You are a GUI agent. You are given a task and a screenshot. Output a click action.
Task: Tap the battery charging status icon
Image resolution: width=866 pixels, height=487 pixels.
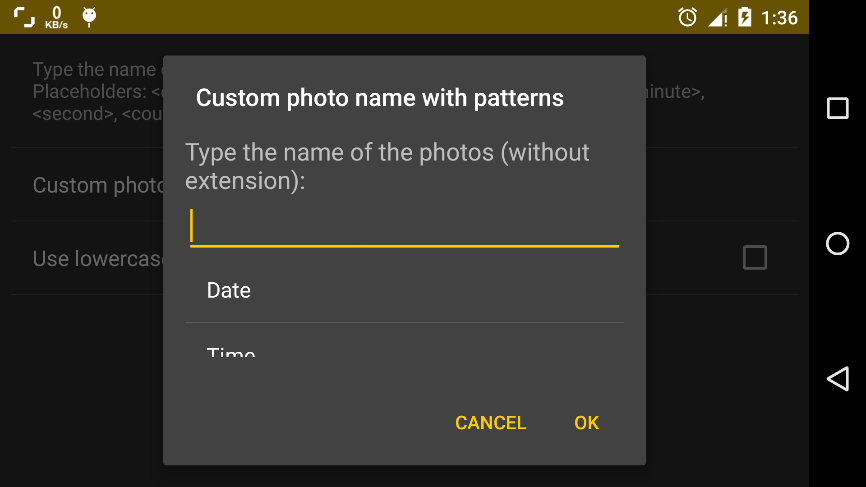744,17
